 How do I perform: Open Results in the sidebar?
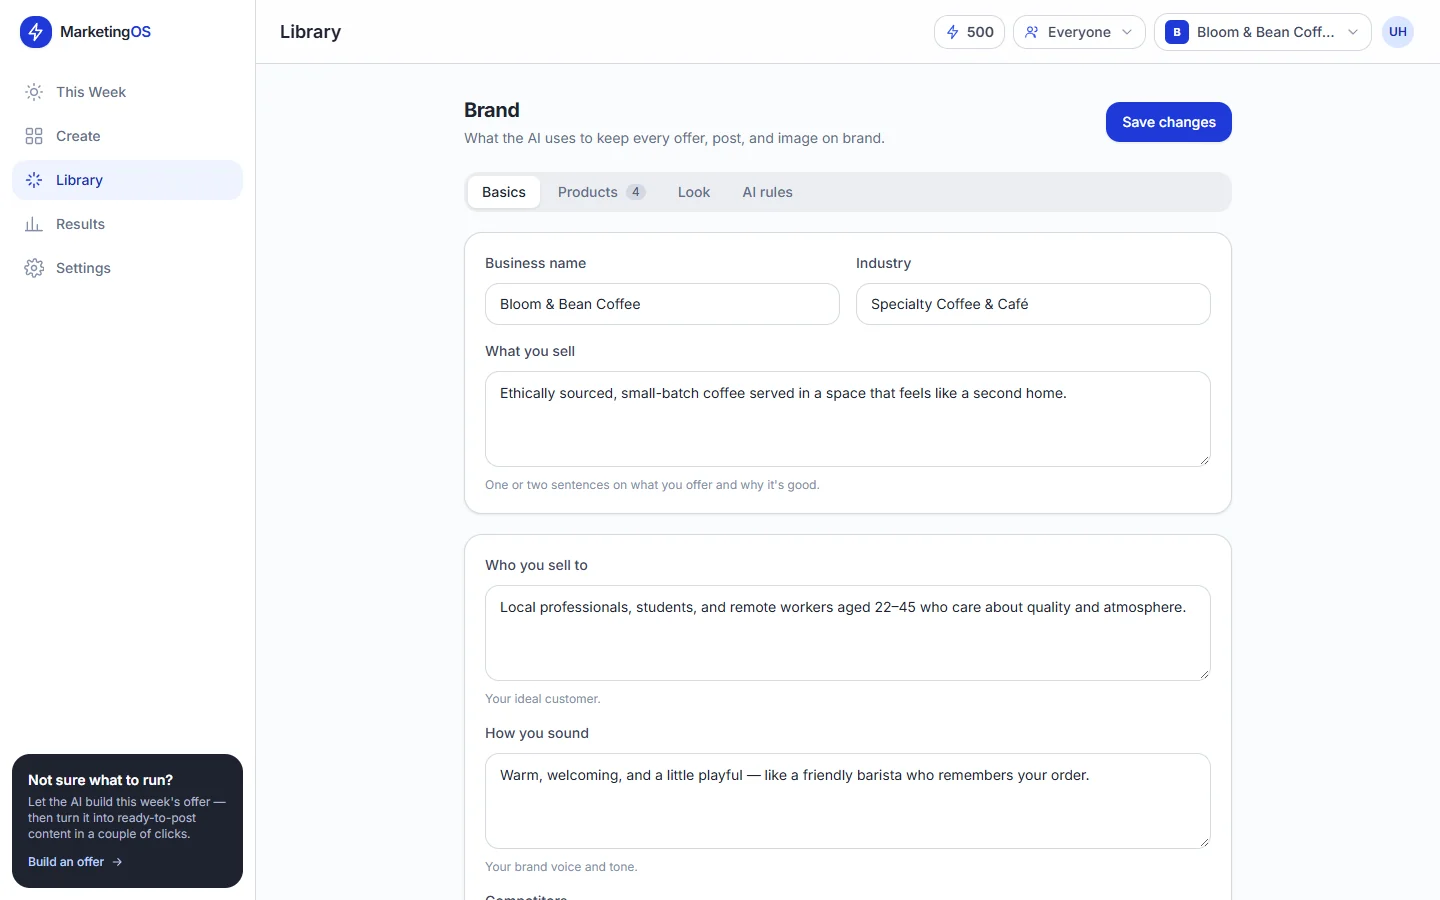[x=127, y=224]
